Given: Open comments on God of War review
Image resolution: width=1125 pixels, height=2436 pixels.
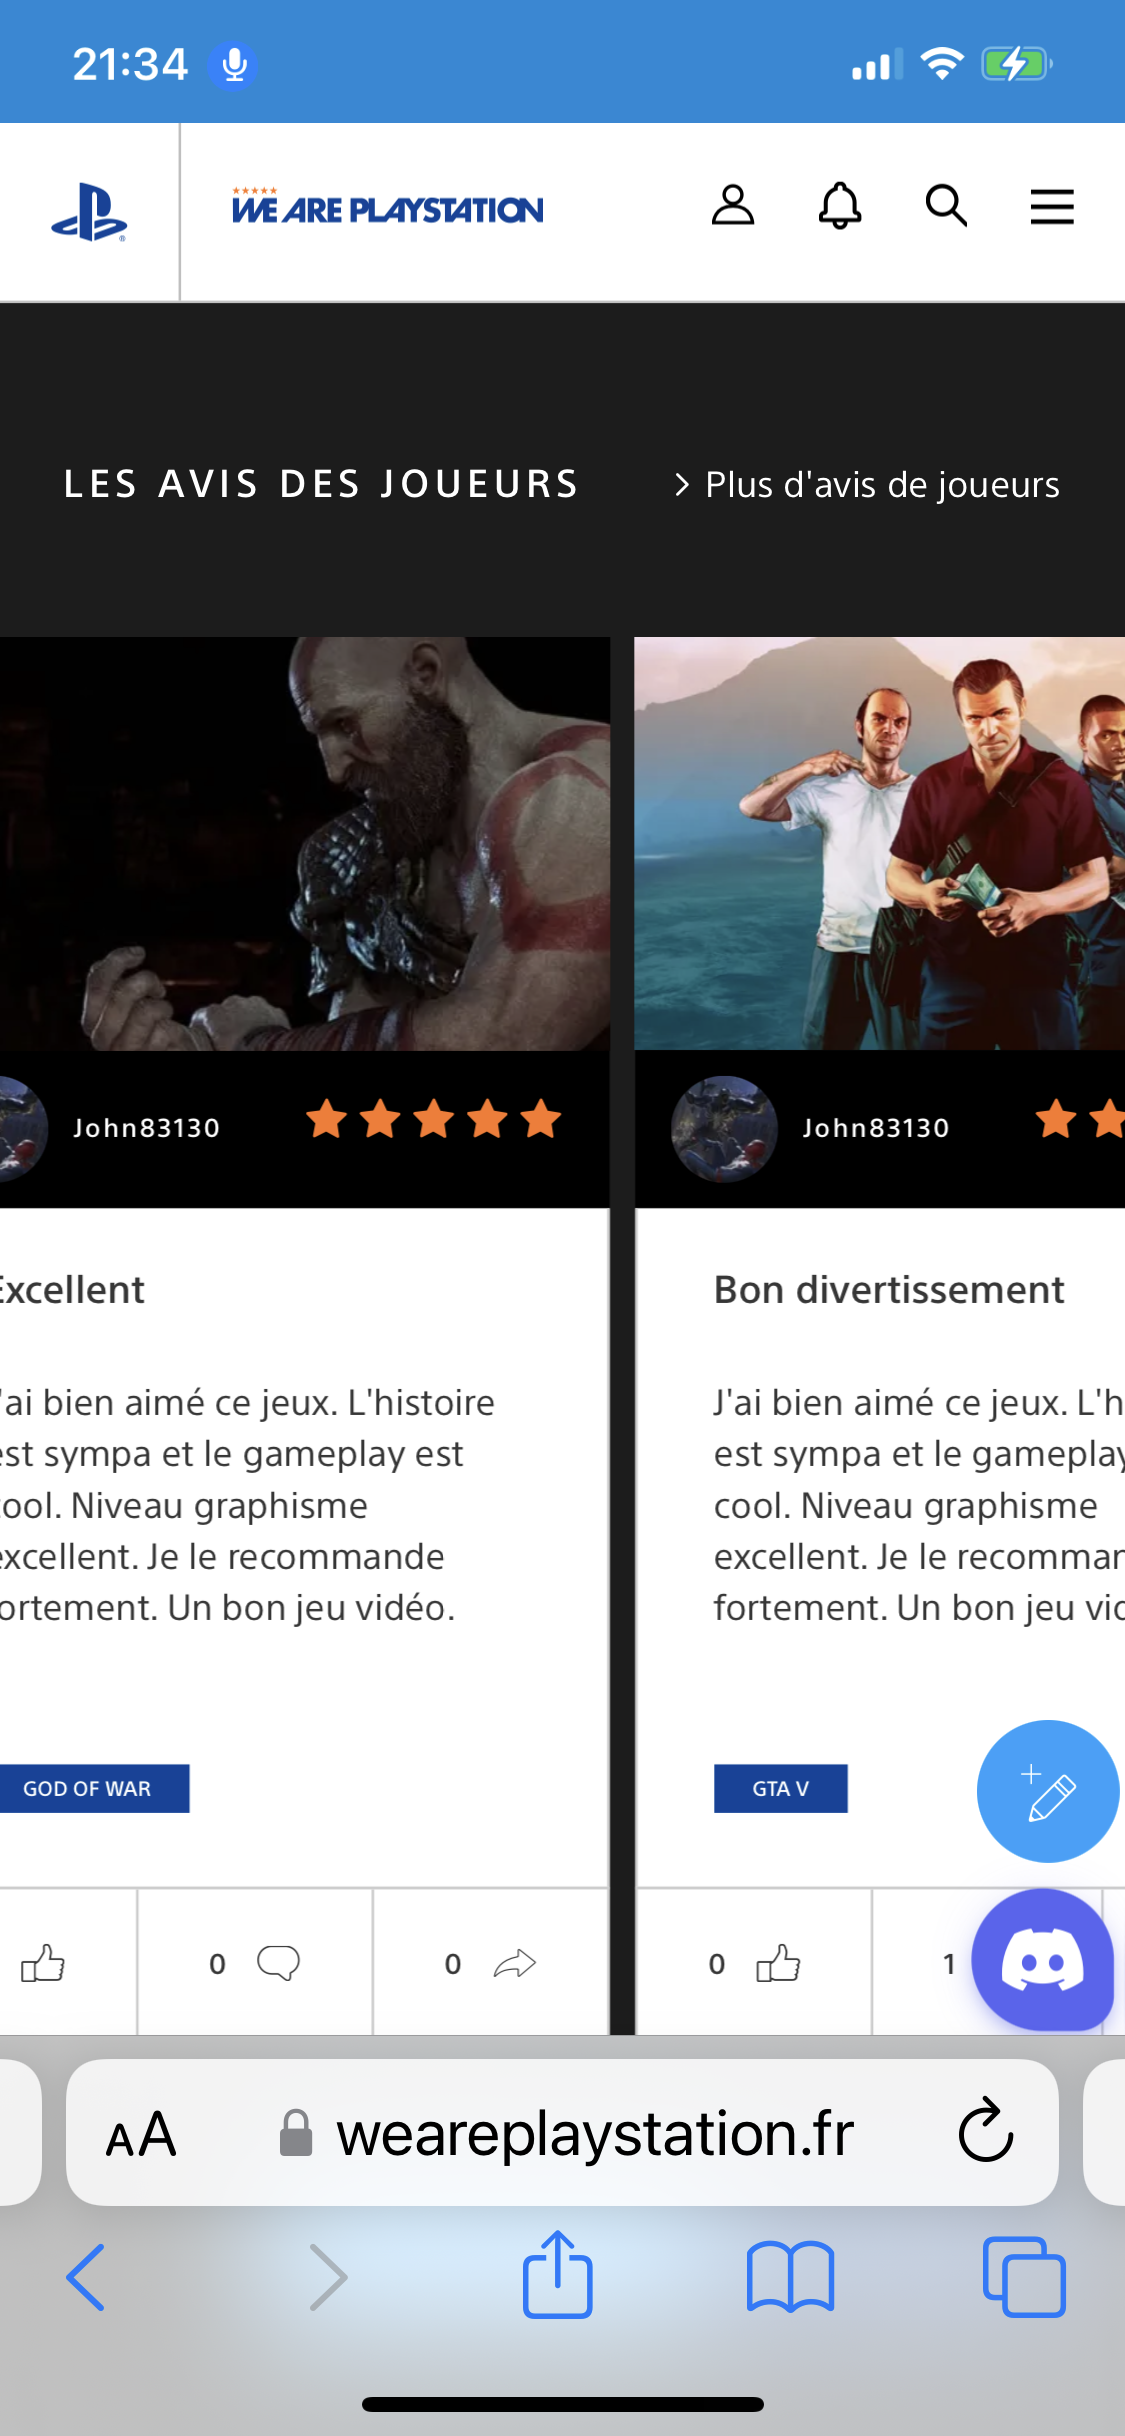Looking at the screenshot, I should pos(278,1963).
